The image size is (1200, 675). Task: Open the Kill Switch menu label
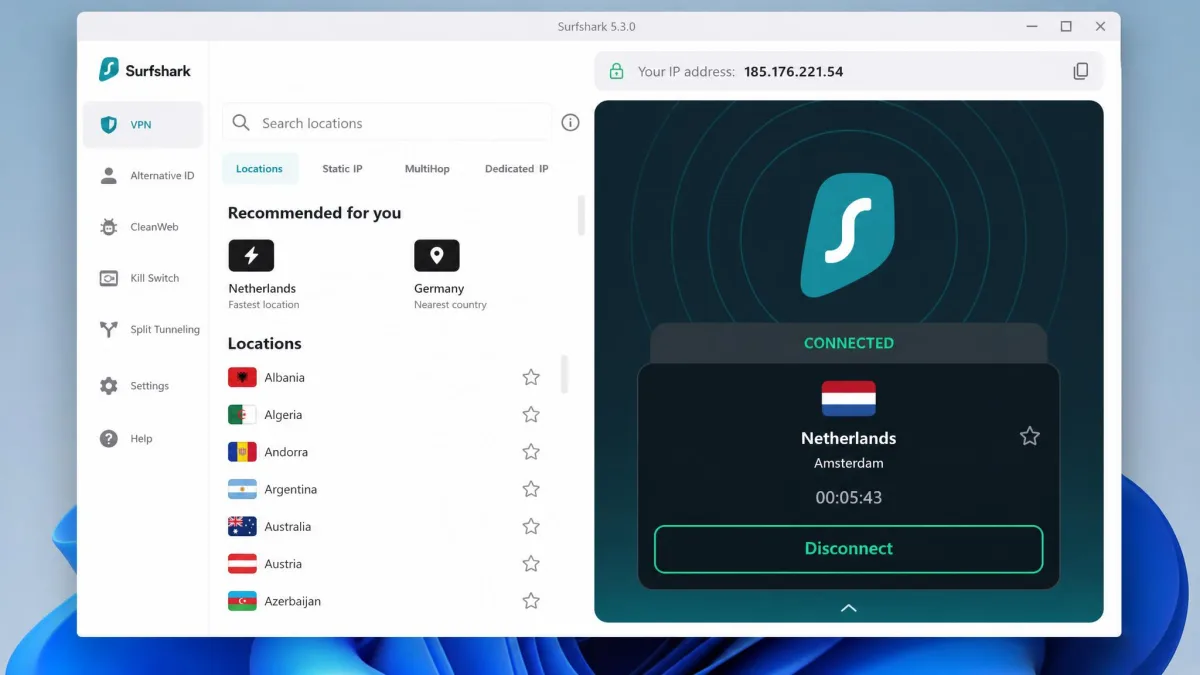tap(155, 278)
